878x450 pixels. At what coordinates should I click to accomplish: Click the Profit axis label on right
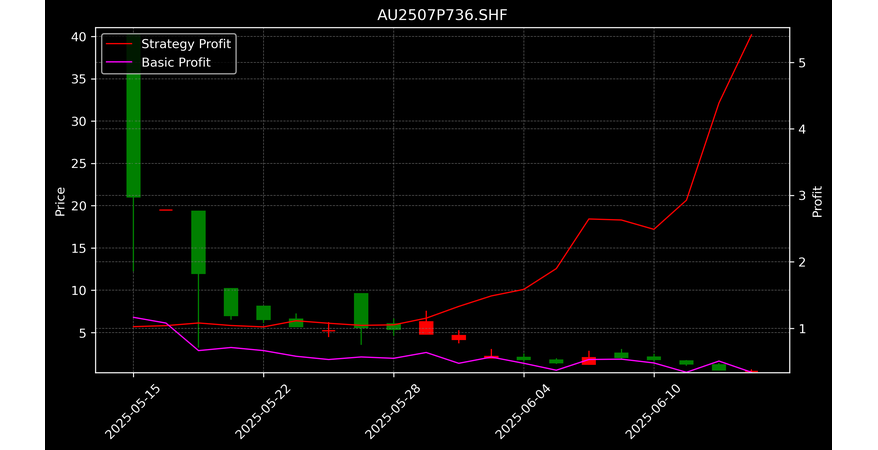coord(817,202)
